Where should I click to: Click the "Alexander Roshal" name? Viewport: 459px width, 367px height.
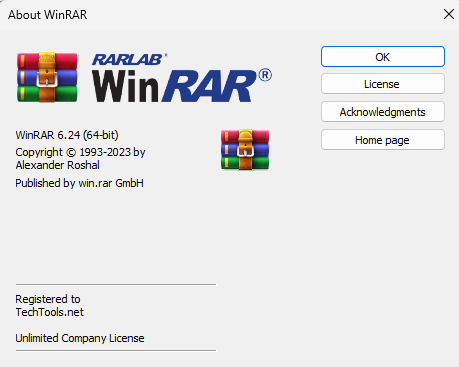tap(57, 165)
